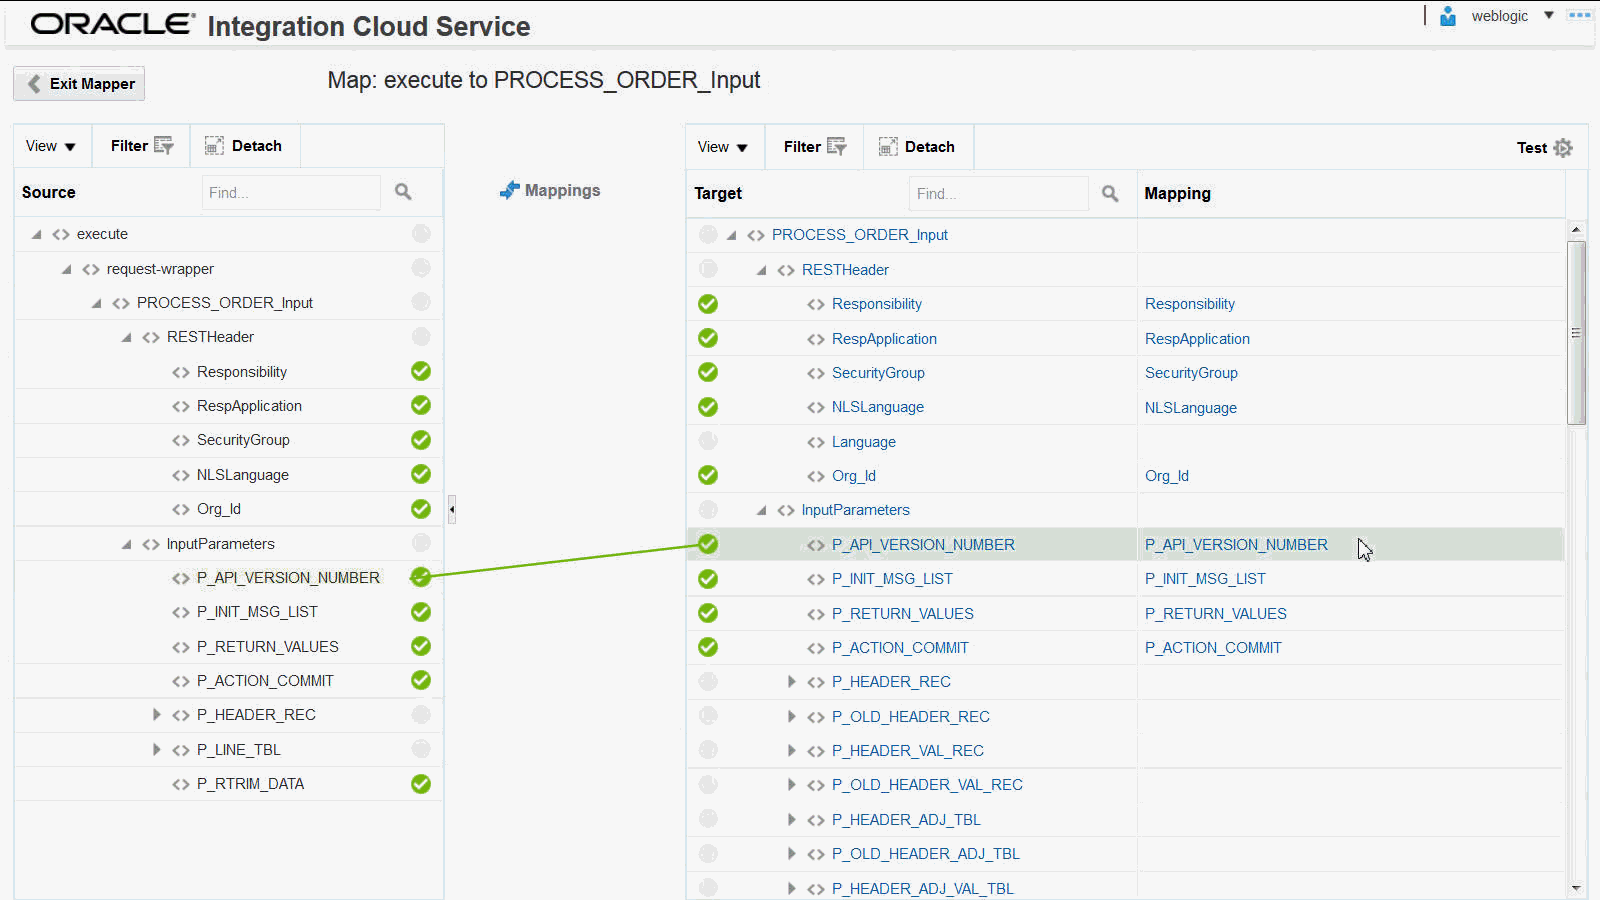Detach the Target panel
The image size is (1600, 900).
coord(917,147)
